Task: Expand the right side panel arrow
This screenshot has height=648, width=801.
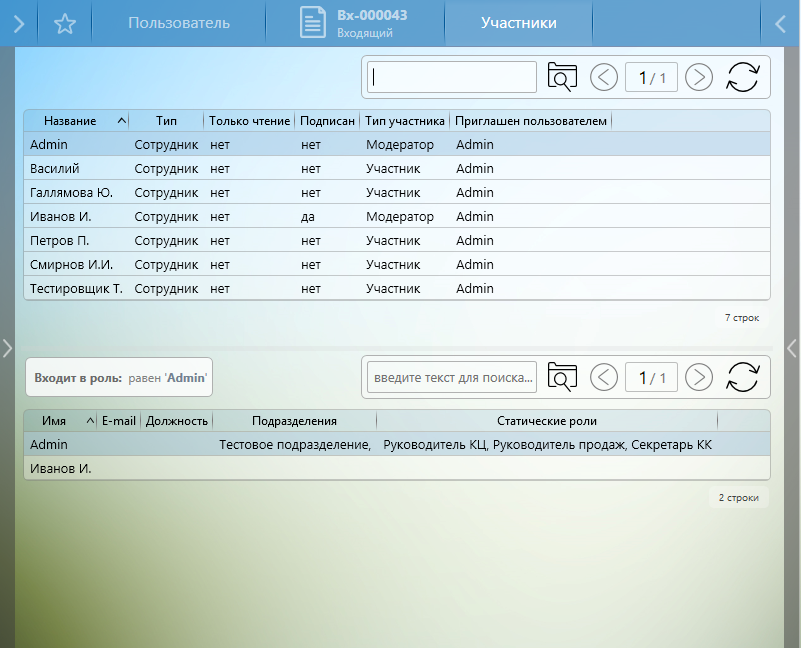Action: click(792, 348)
